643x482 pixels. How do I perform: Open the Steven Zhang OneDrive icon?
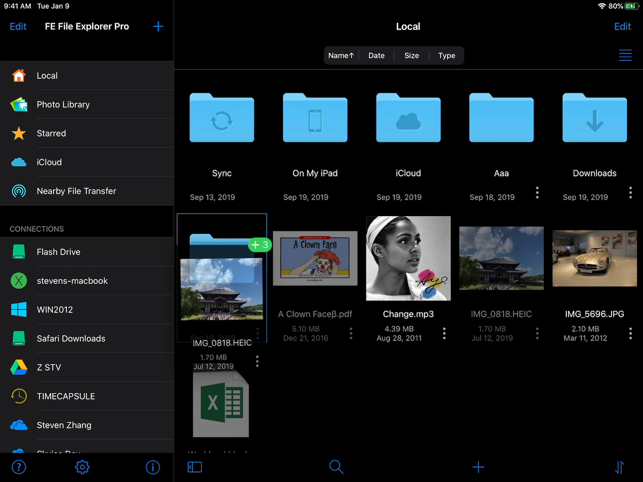[19, 425]
